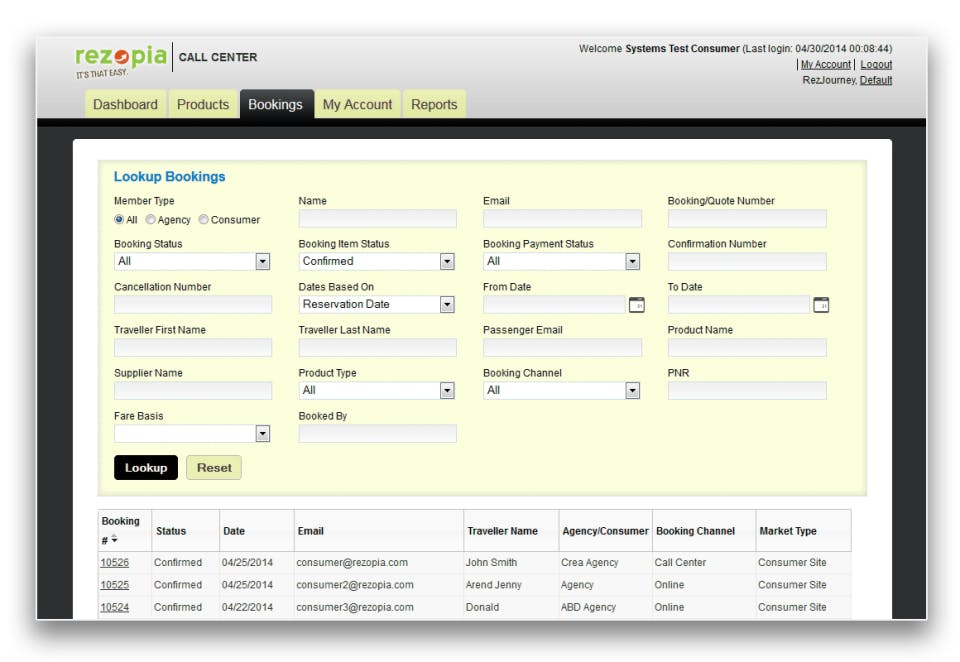Click traveller name John Smith
The image size is (960, 662).
[491, 562]
